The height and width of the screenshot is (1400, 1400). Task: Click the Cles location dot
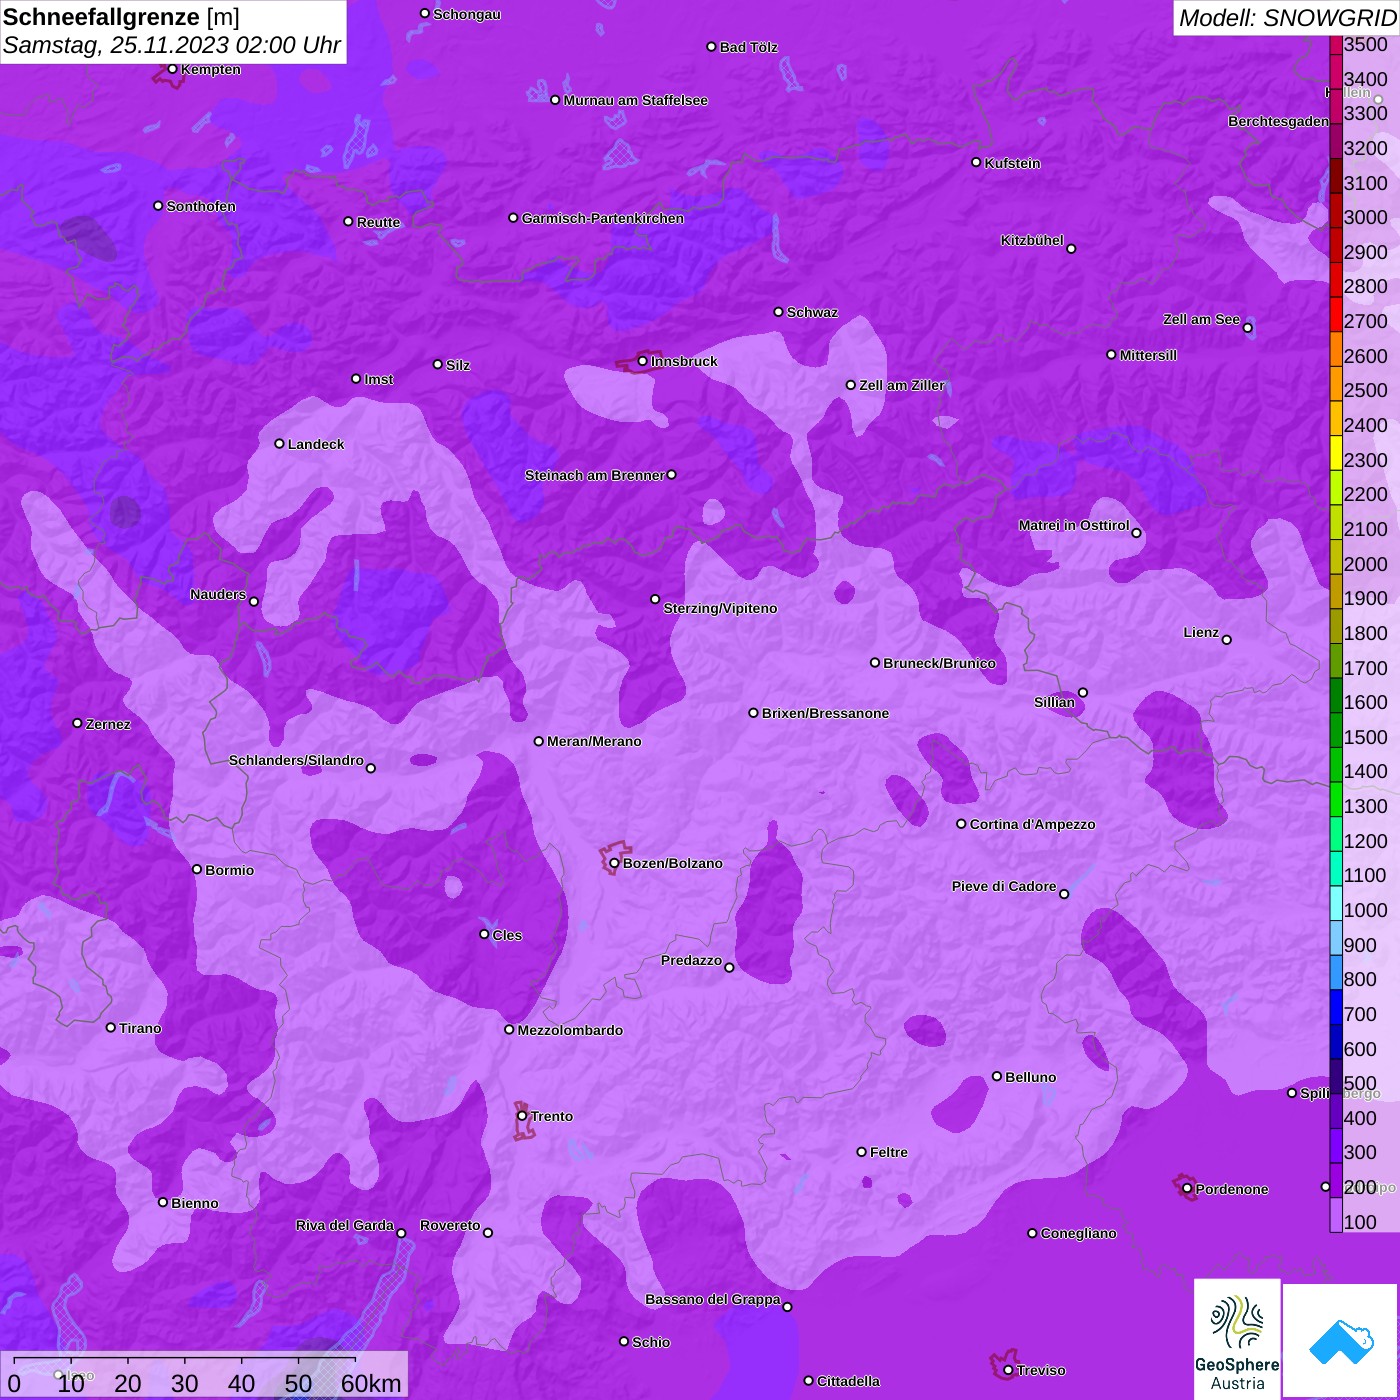click(484, 934)
